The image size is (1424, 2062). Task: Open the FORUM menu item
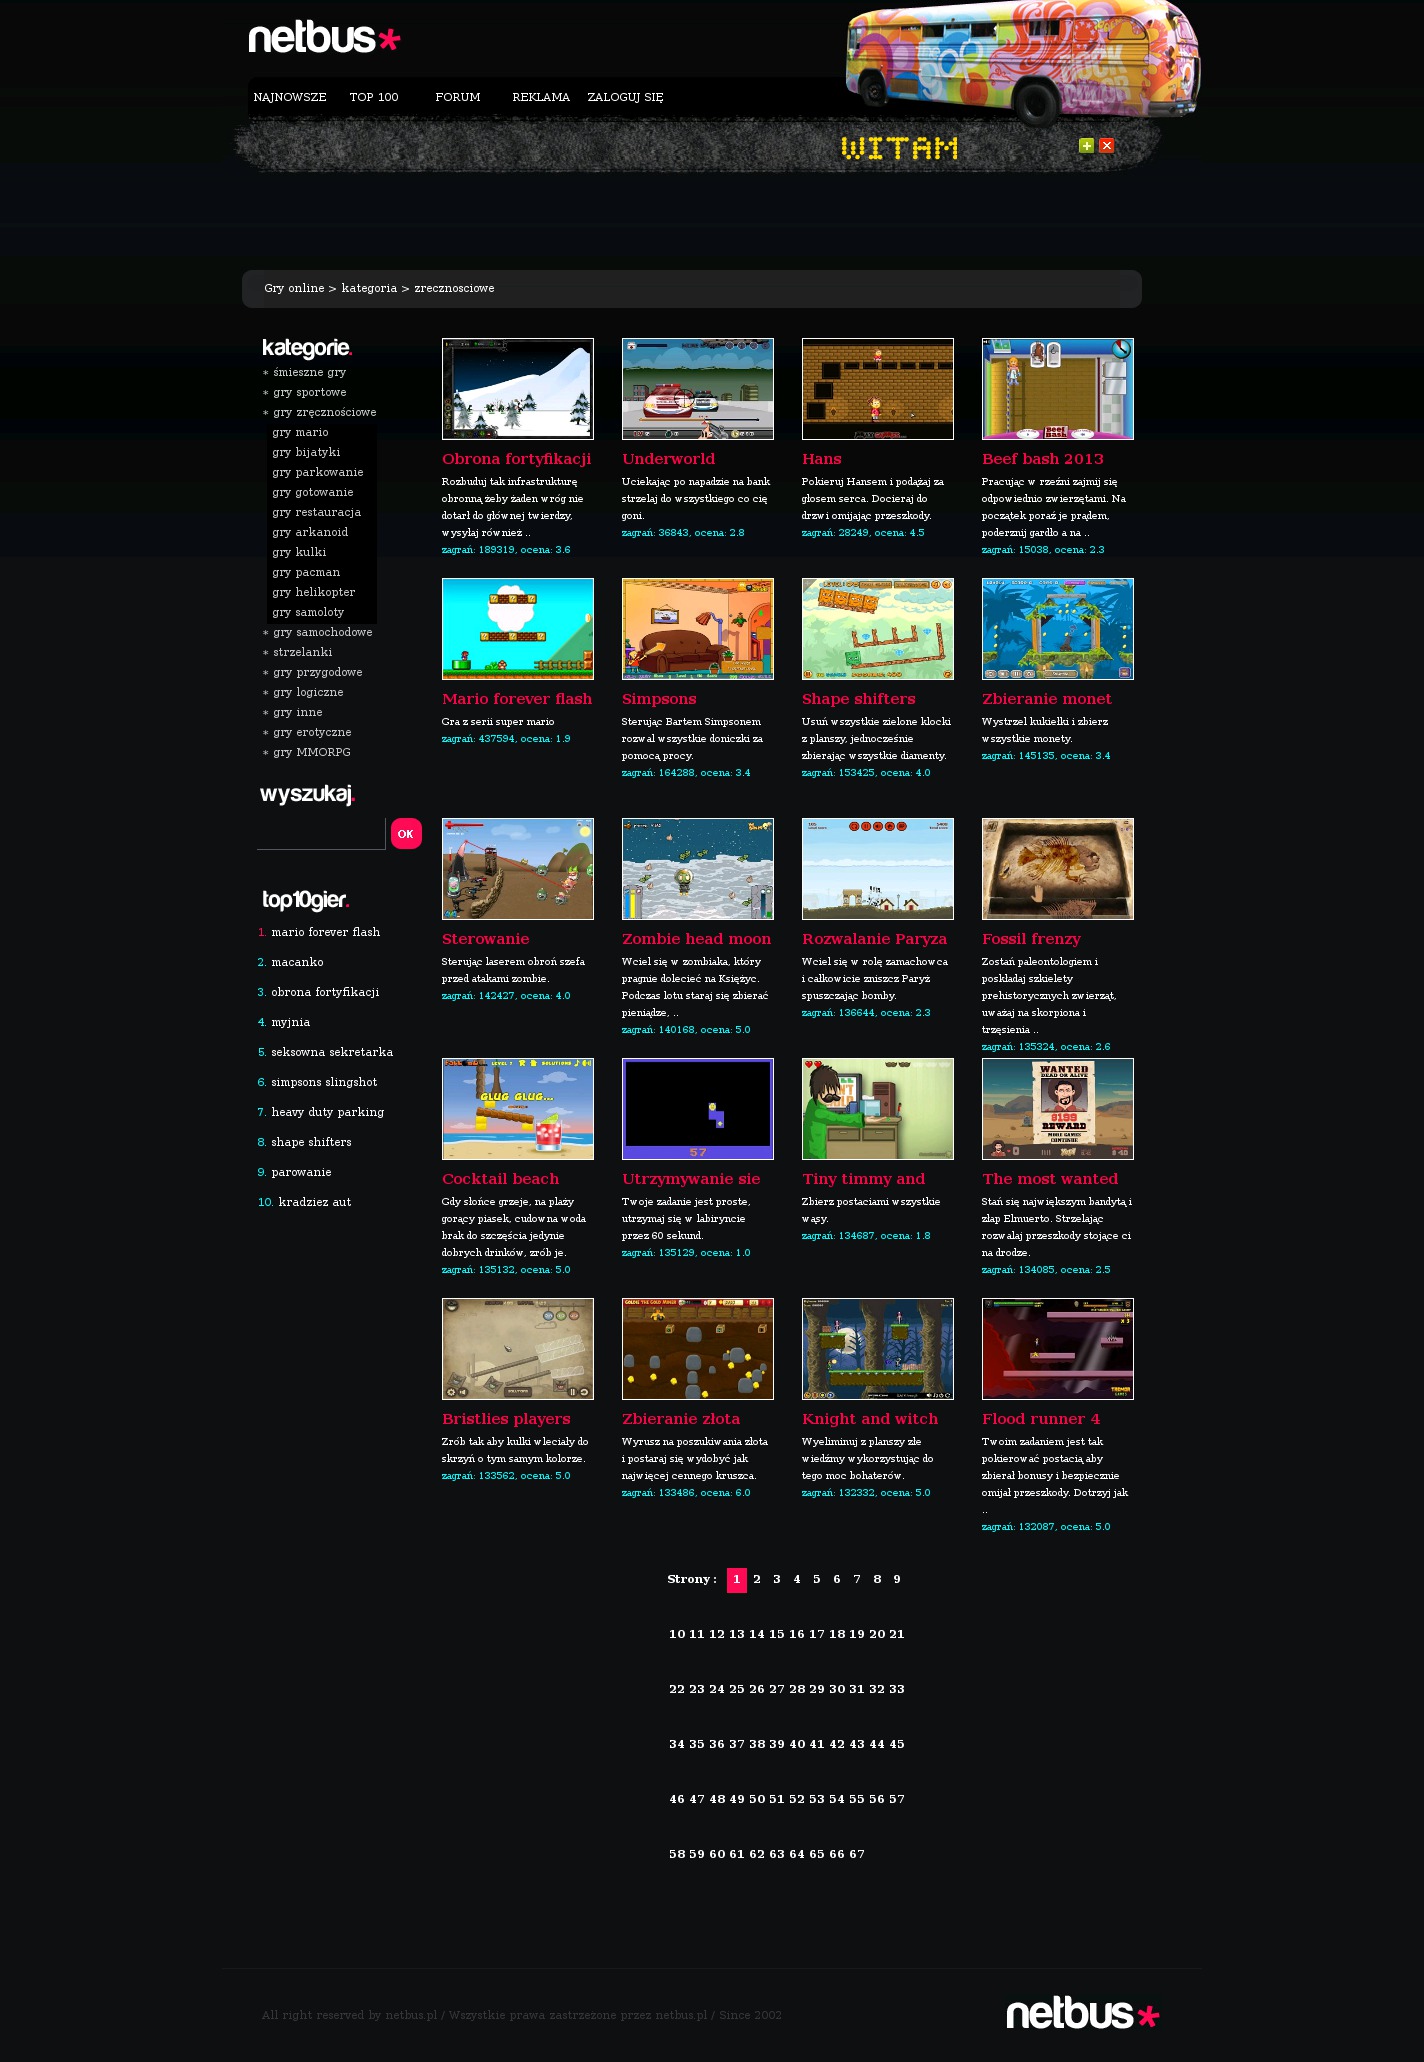(457, 97)
